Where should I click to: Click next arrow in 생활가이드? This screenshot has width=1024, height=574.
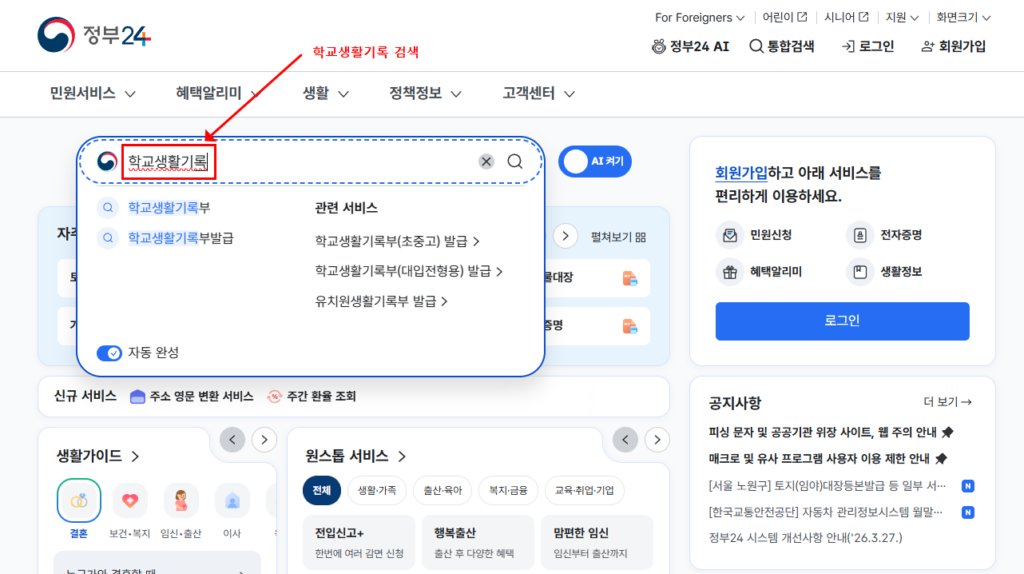pyautogui.click(x=264, y=440)
